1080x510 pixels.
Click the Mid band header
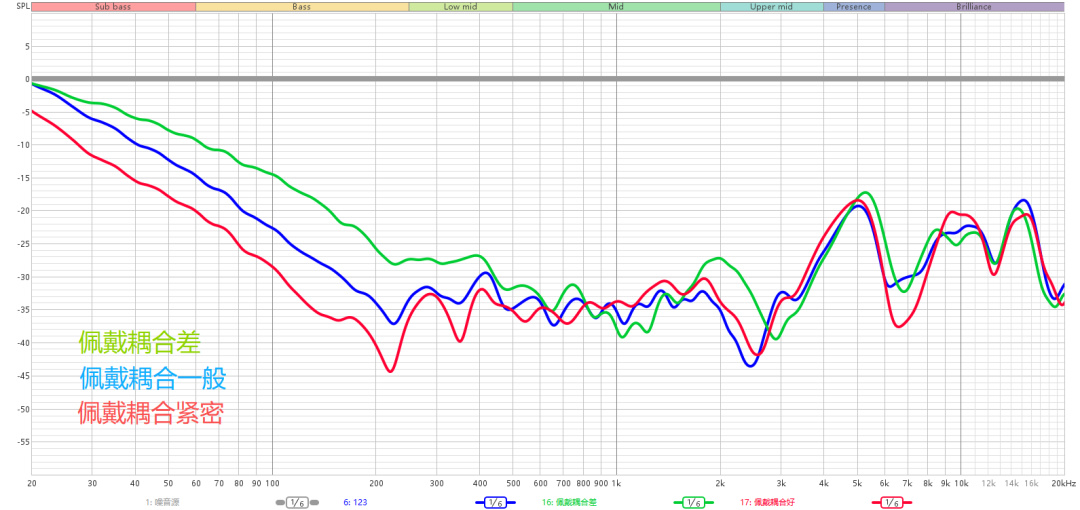point(616,7)
